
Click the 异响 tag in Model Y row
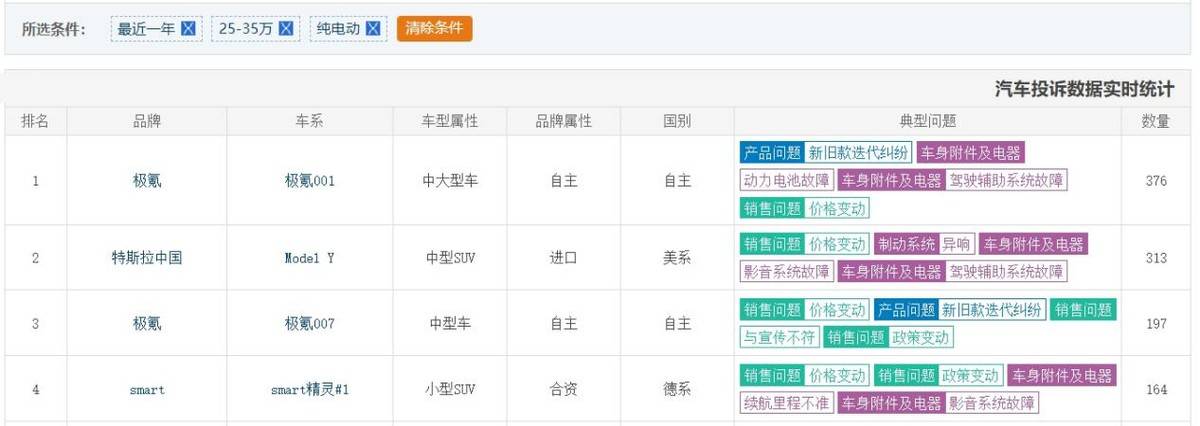956,244
